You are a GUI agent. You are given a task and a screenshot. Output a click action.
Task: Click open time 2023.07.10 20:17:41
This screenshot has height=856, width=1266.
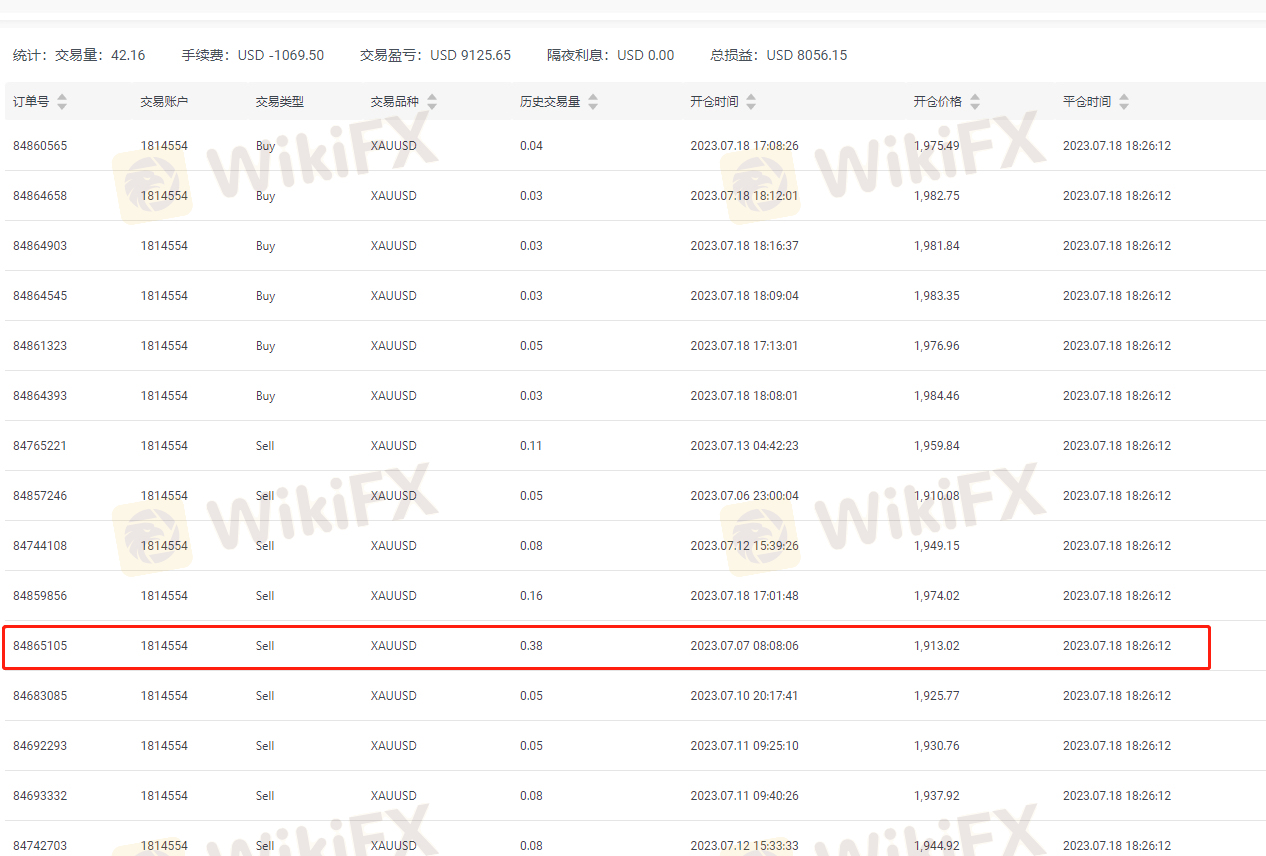coord(744,696)
